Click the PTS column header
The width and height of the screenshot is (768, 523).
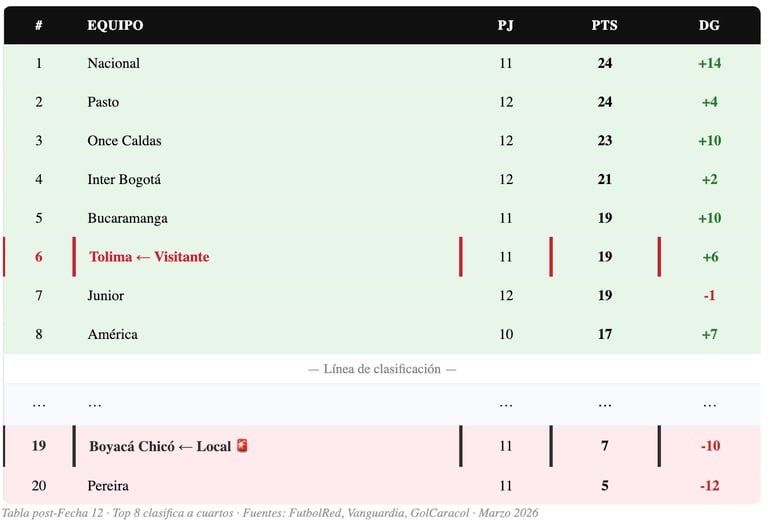604,25
